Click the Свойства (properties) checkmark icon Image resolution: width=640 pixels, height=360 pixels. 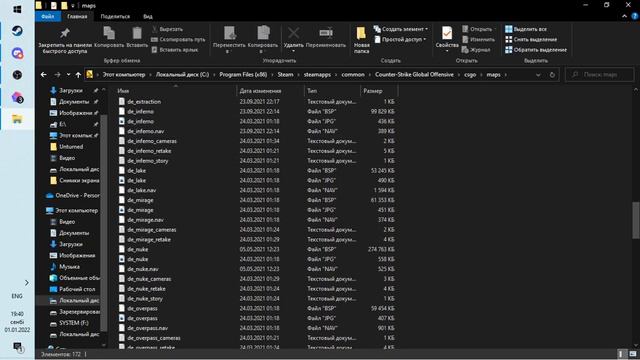[x=447, y=33]
